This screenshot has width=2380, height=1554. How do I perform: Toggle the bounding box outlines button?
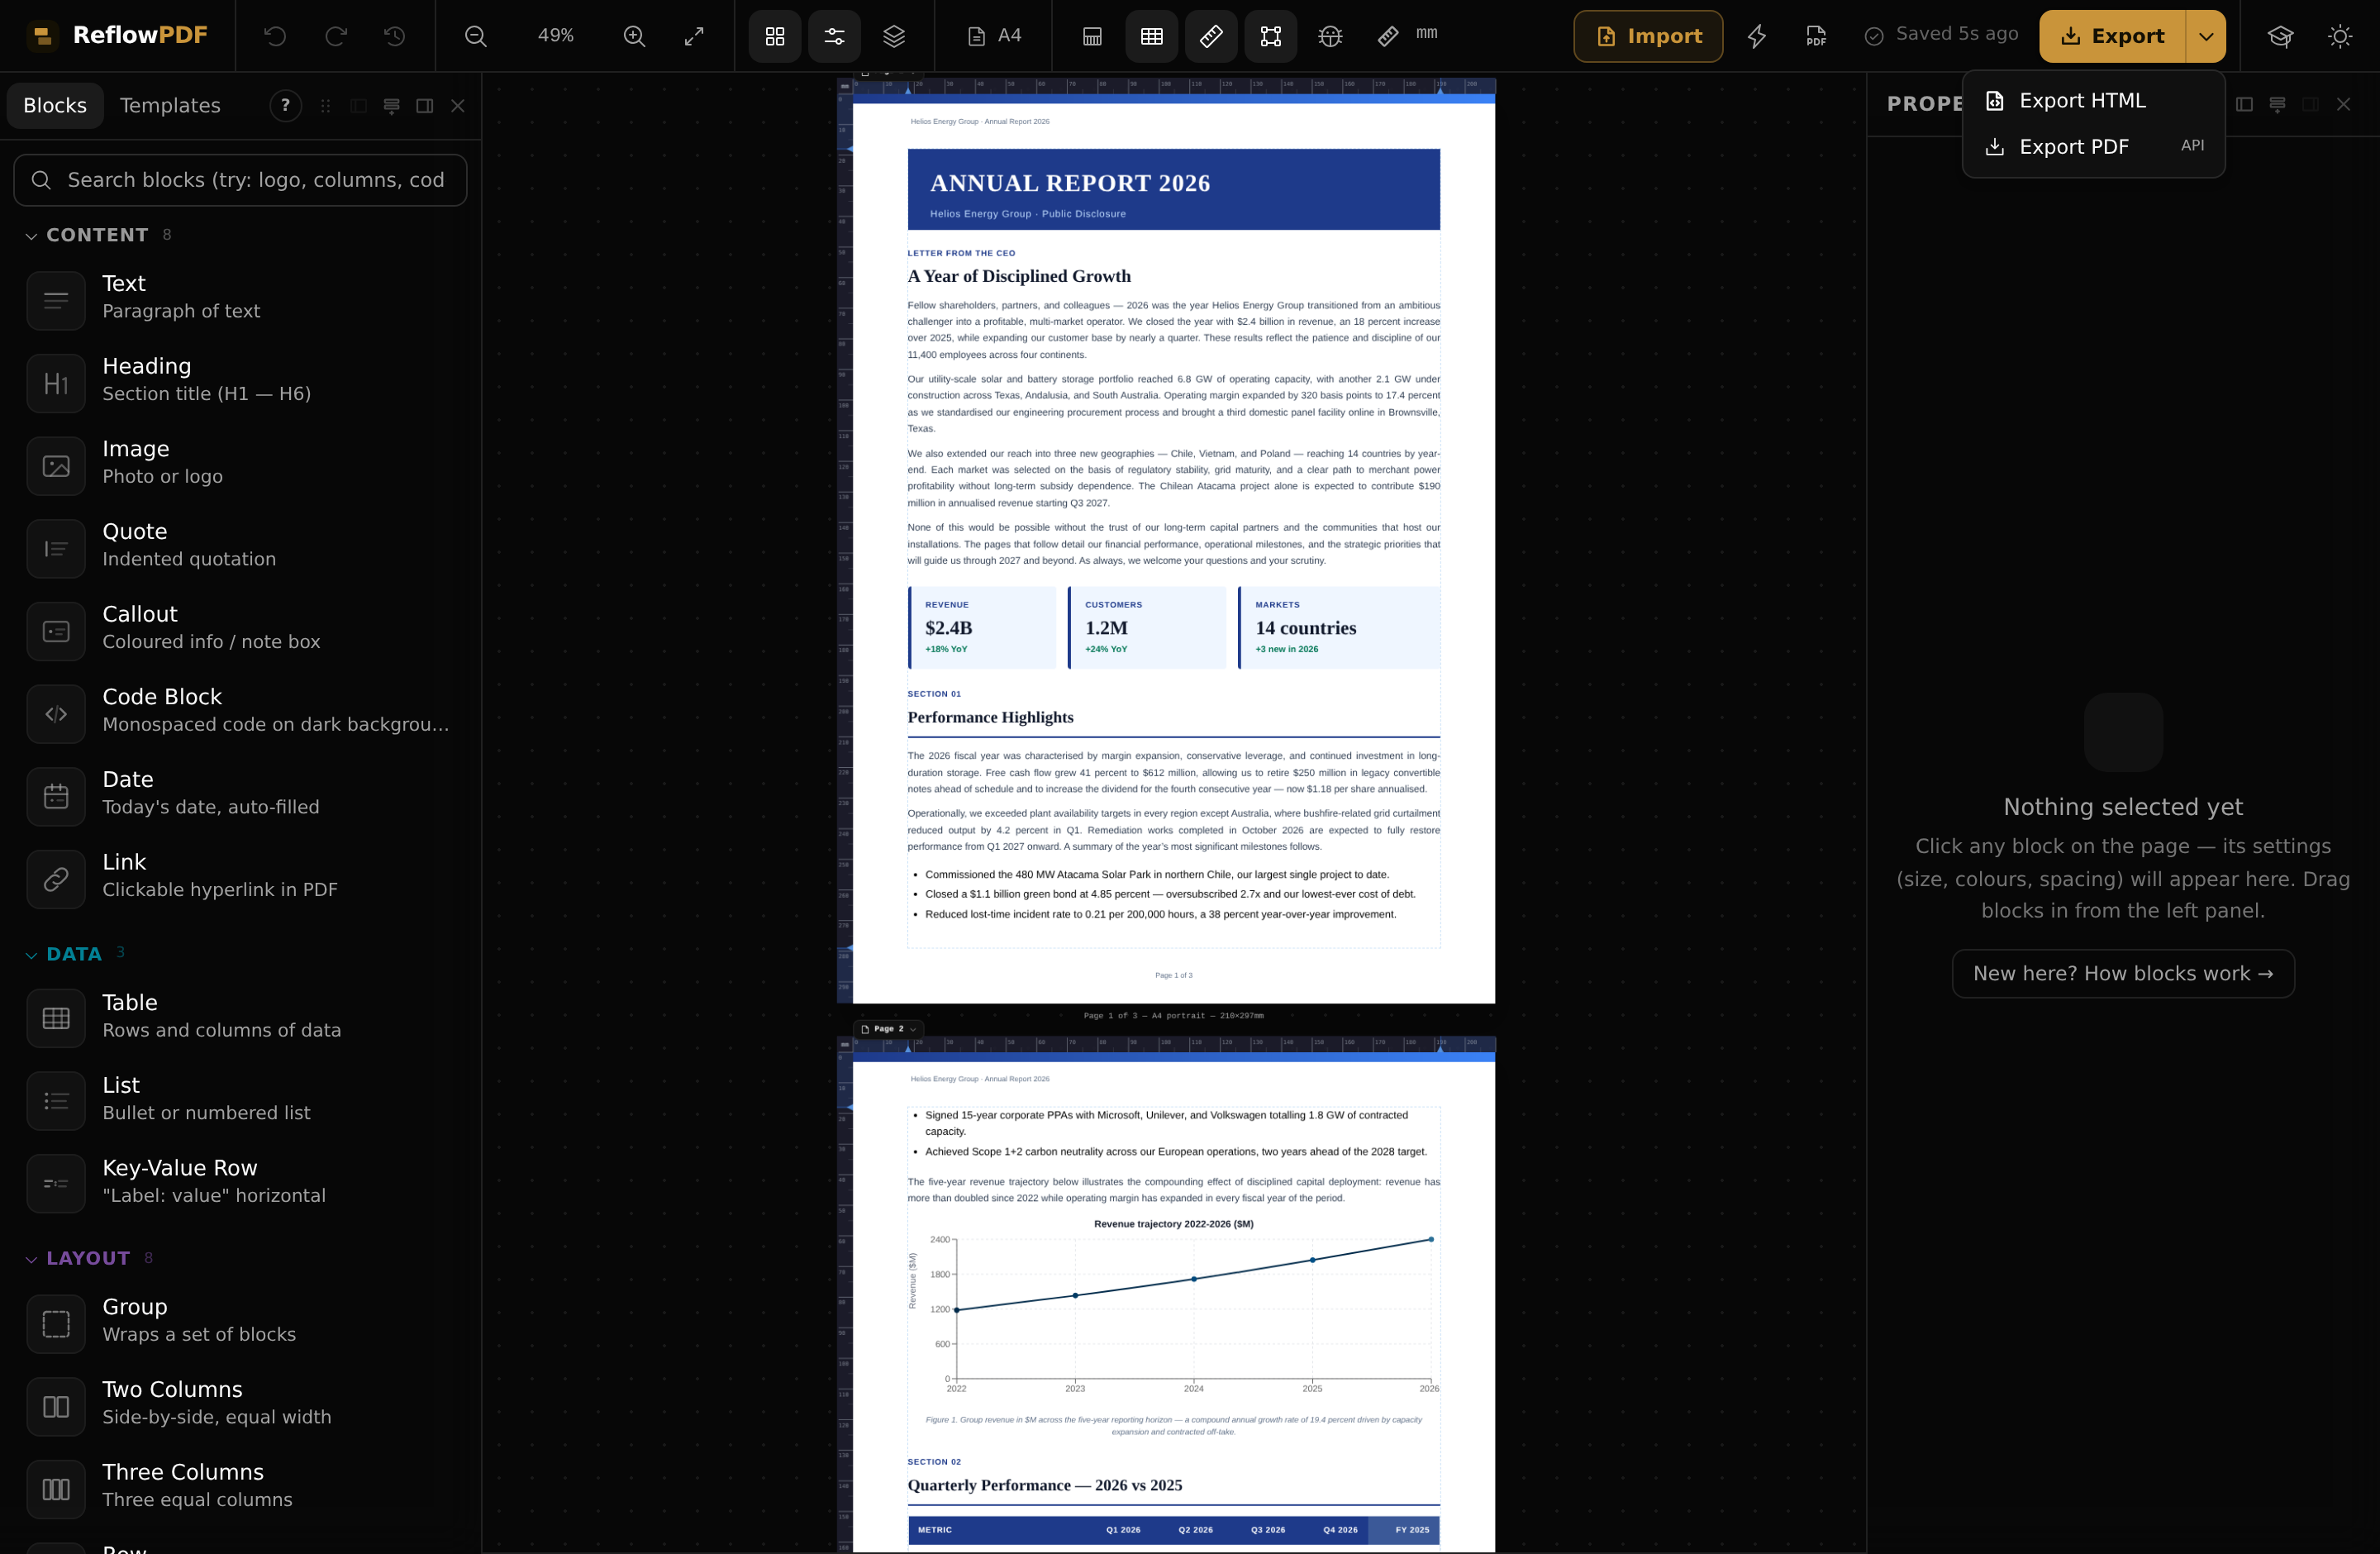pyautogui.click(x=1271, y=36)
